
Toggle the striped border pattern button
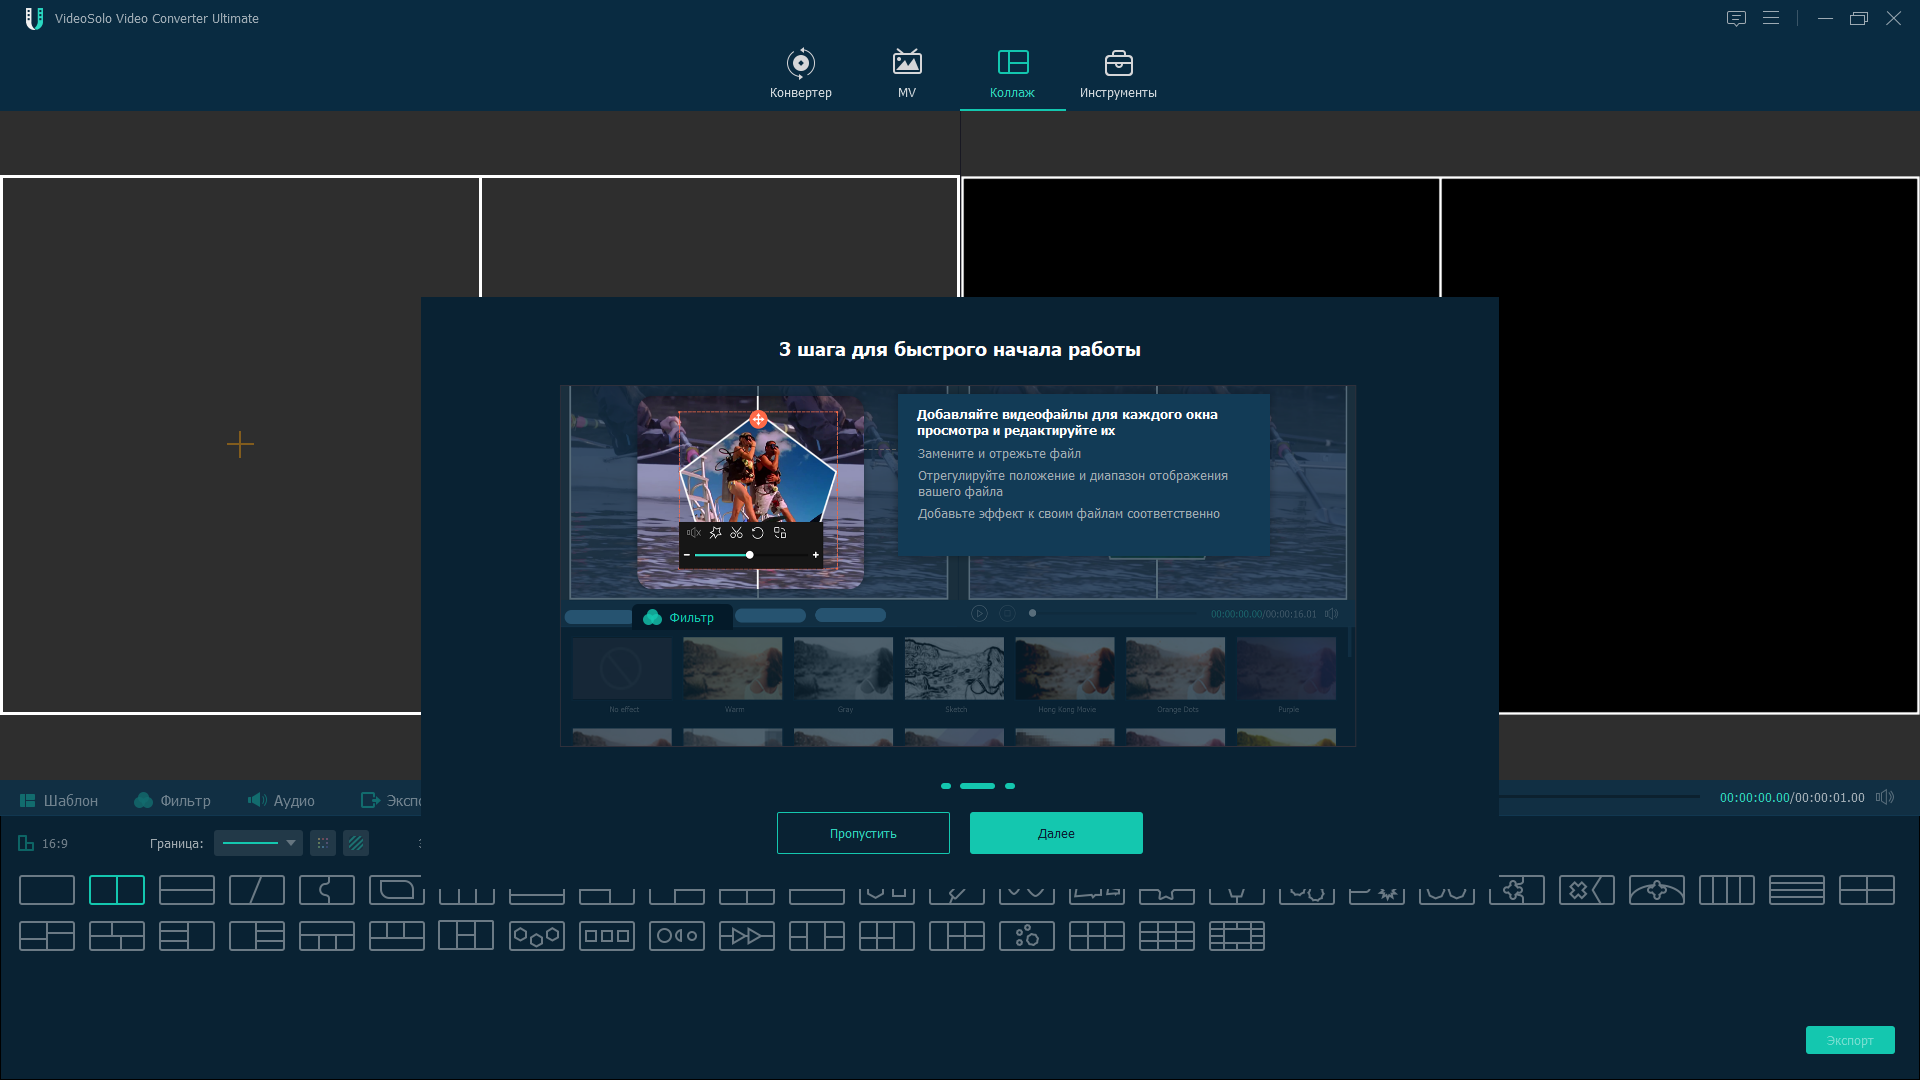point(356,844)
